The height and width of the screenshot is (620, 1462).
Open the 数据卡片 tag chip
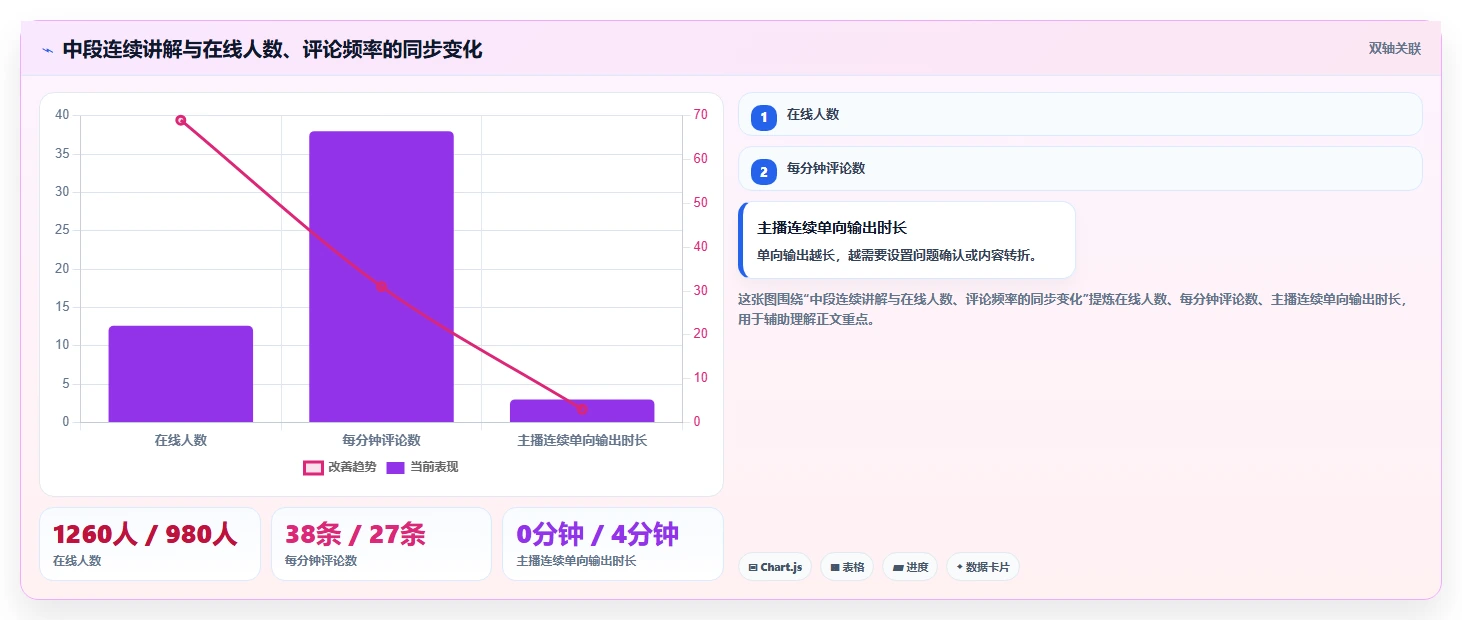983,567
